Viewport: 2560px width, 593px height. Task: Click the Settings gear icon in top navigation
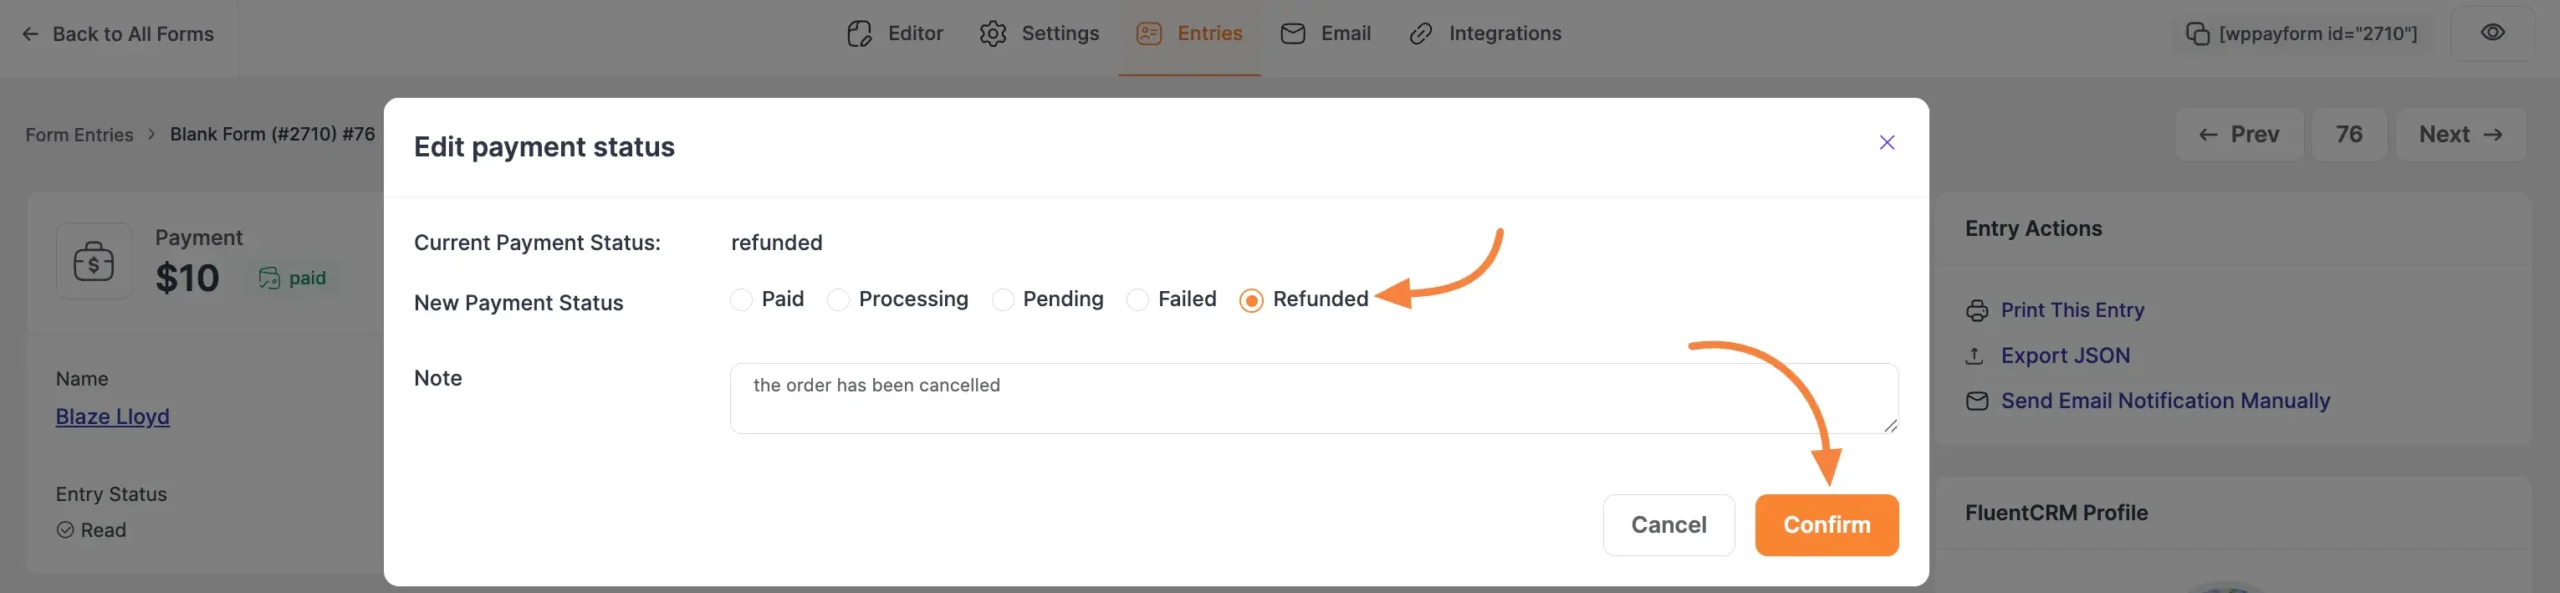[x=993, y=33]
